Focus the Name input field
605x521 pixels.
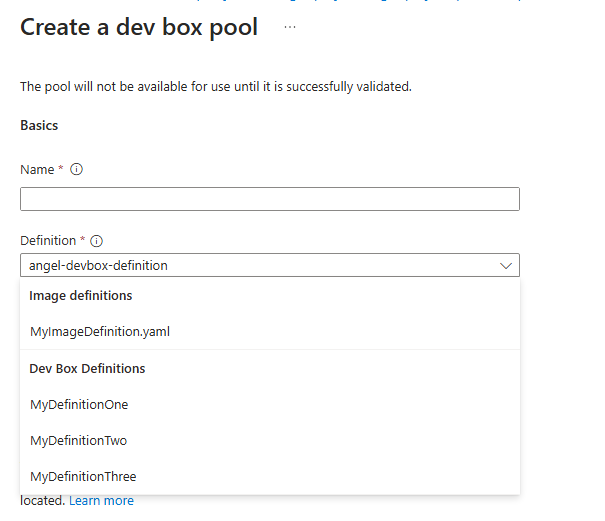pyautogui.click(x=270, y=199)
